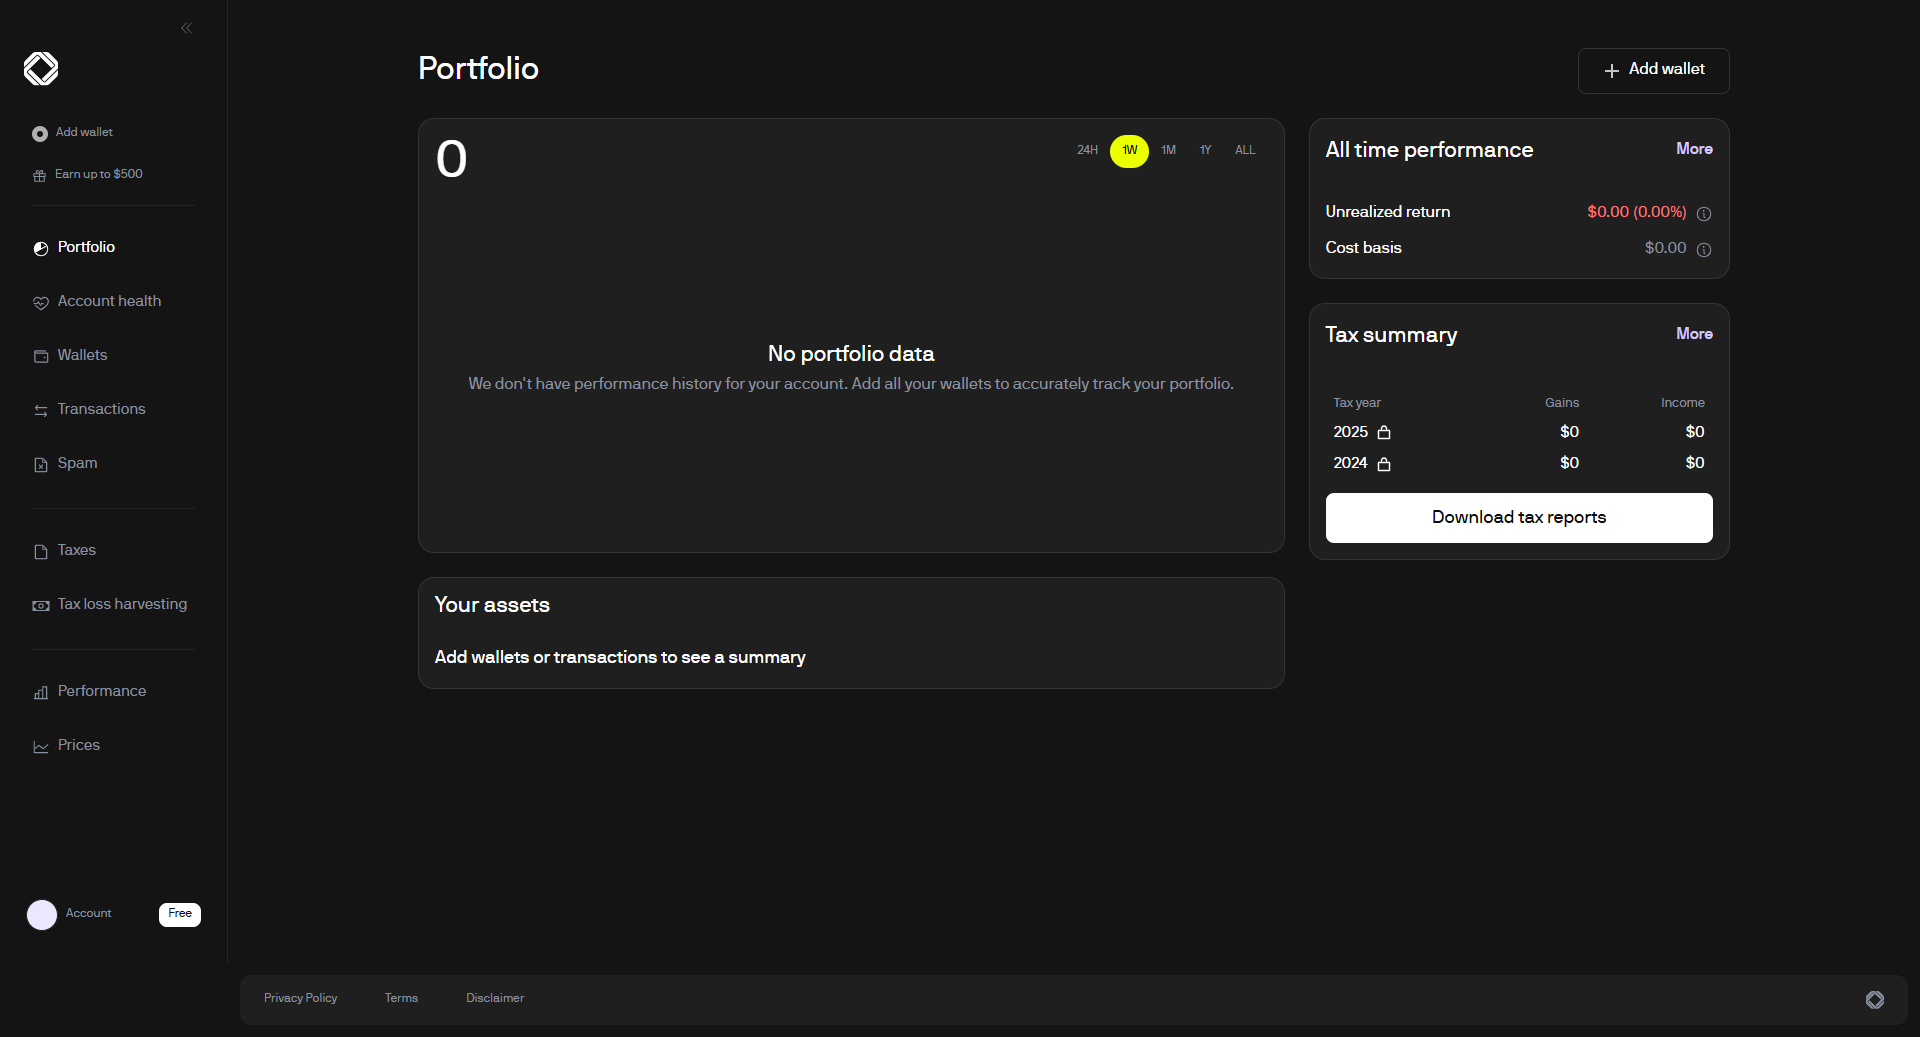Screen dimensions: 1920x1037
Task: Select the 24H time range
Action: [1087, 150]
